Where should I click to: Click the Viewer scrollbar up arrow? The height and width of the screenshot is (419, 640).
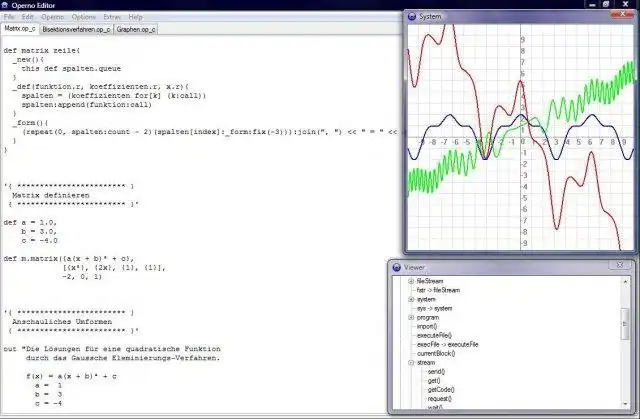tap(625, 281)
